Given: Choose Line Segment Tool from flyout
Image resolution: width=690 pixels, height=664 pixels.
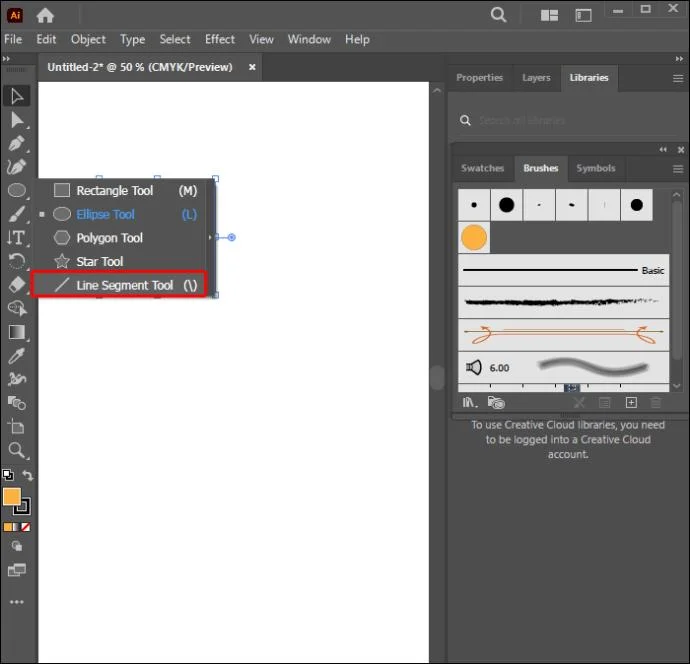Looking at the screenshot, I should click(120, 285).
